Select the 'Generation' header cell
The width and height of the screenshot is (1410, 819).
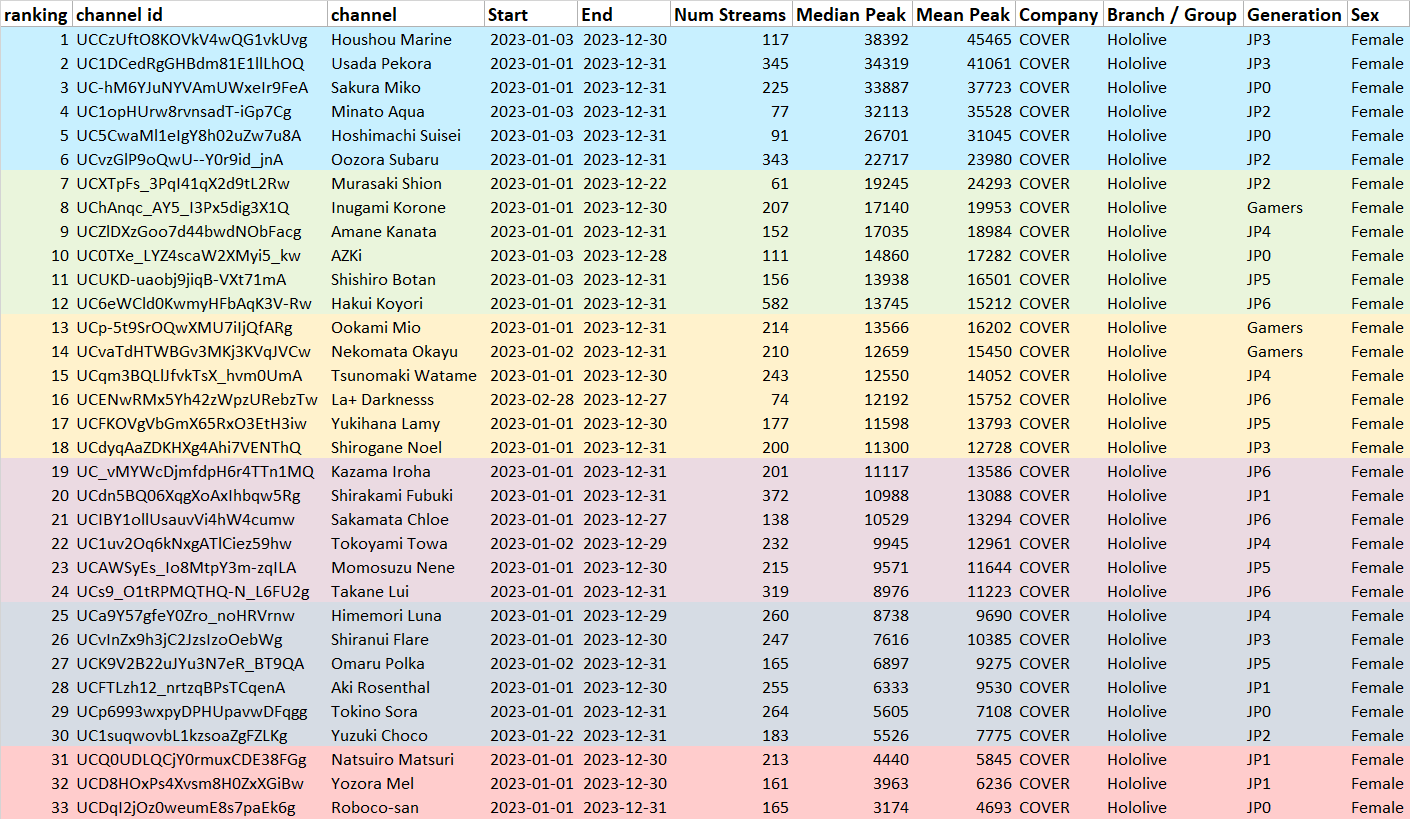(1295, 14)
